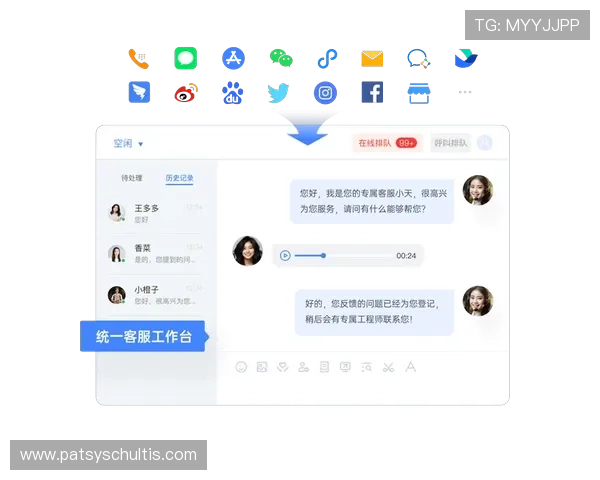Open the emoji picker in chat toolbar

pyautogui.click(x=241, y=367)
